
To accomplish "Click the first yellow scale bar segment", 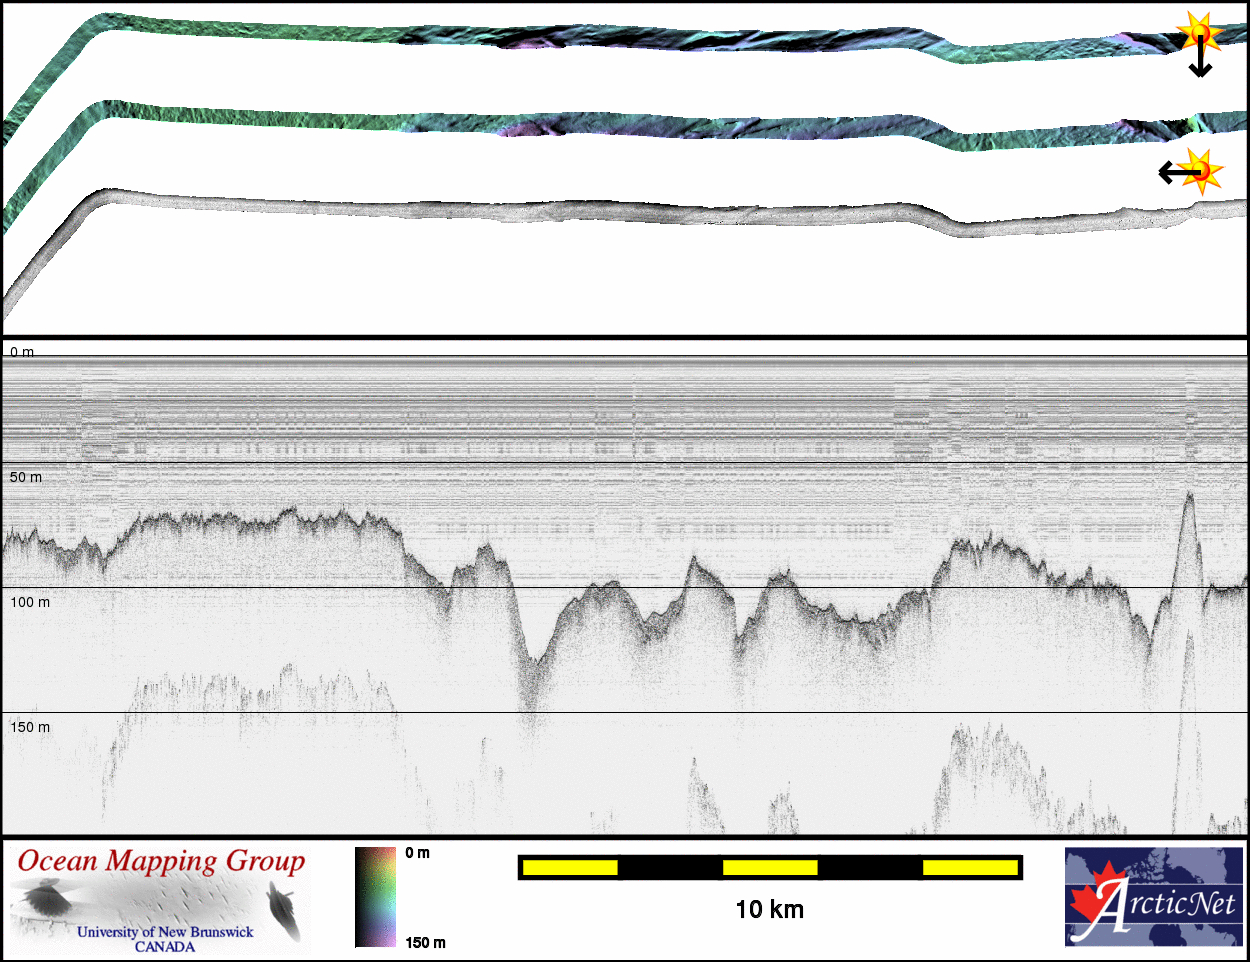I will pyautogui.click(x=569, y=867).
